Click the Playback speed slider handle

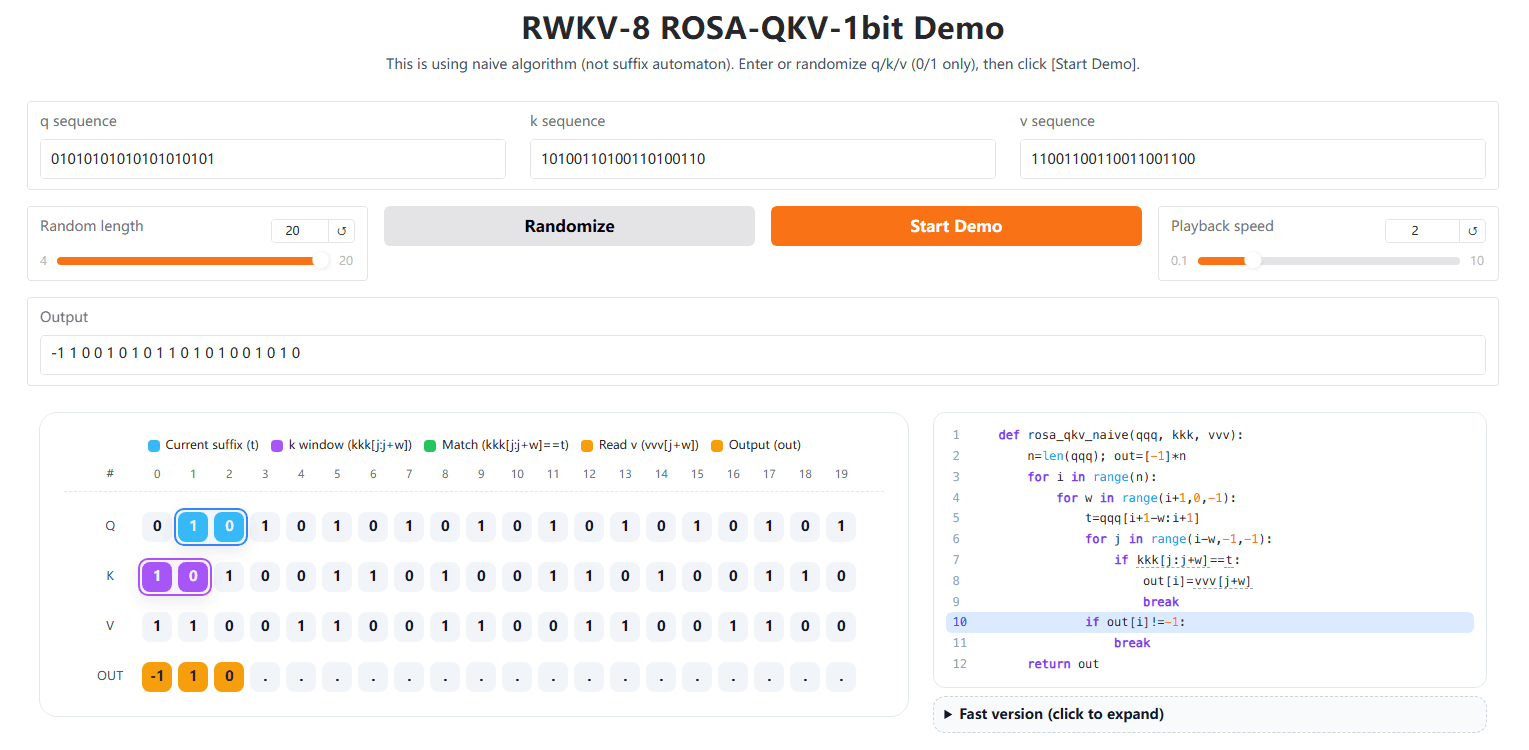[1253, 261]
